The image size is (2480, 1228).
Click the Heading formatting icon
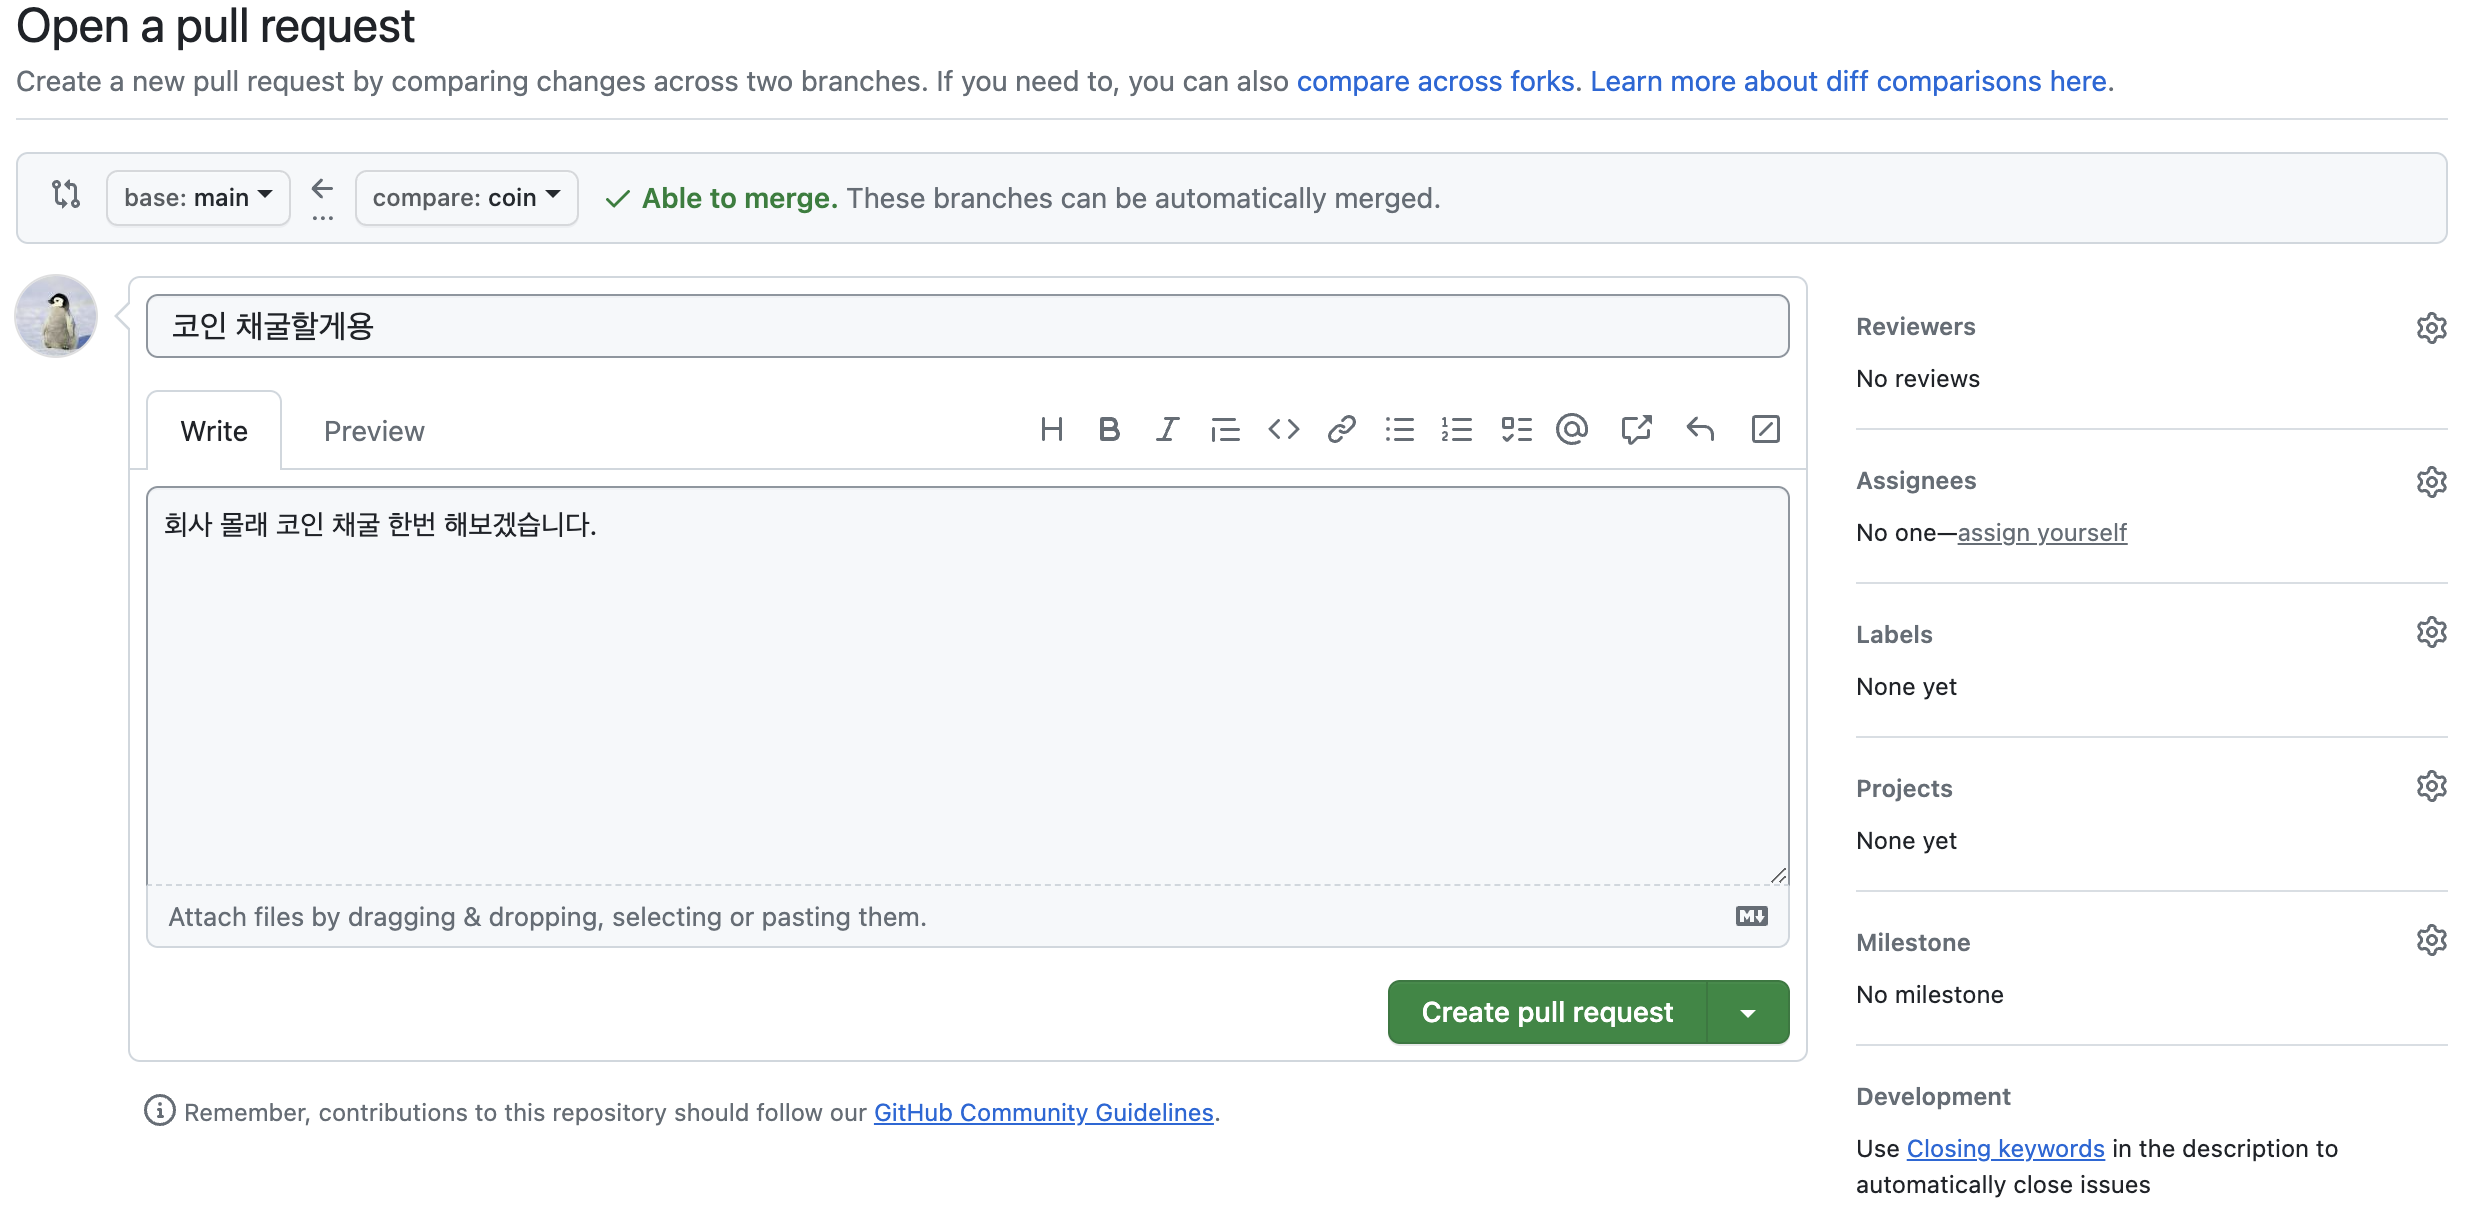coord(1051,430)
